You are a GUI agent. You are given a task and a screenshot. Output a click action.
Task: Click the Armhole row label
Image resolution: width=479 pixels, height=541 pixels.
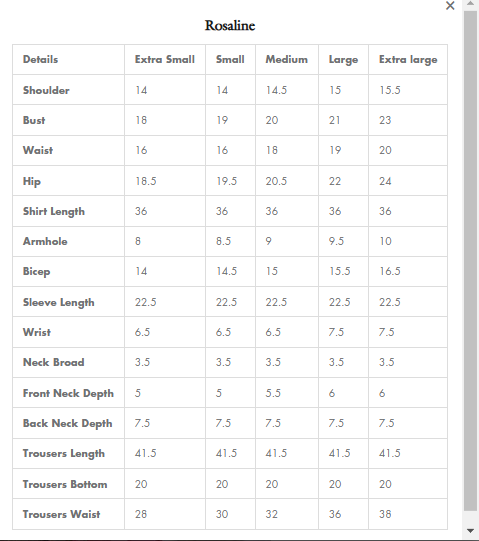click(45, 241)
